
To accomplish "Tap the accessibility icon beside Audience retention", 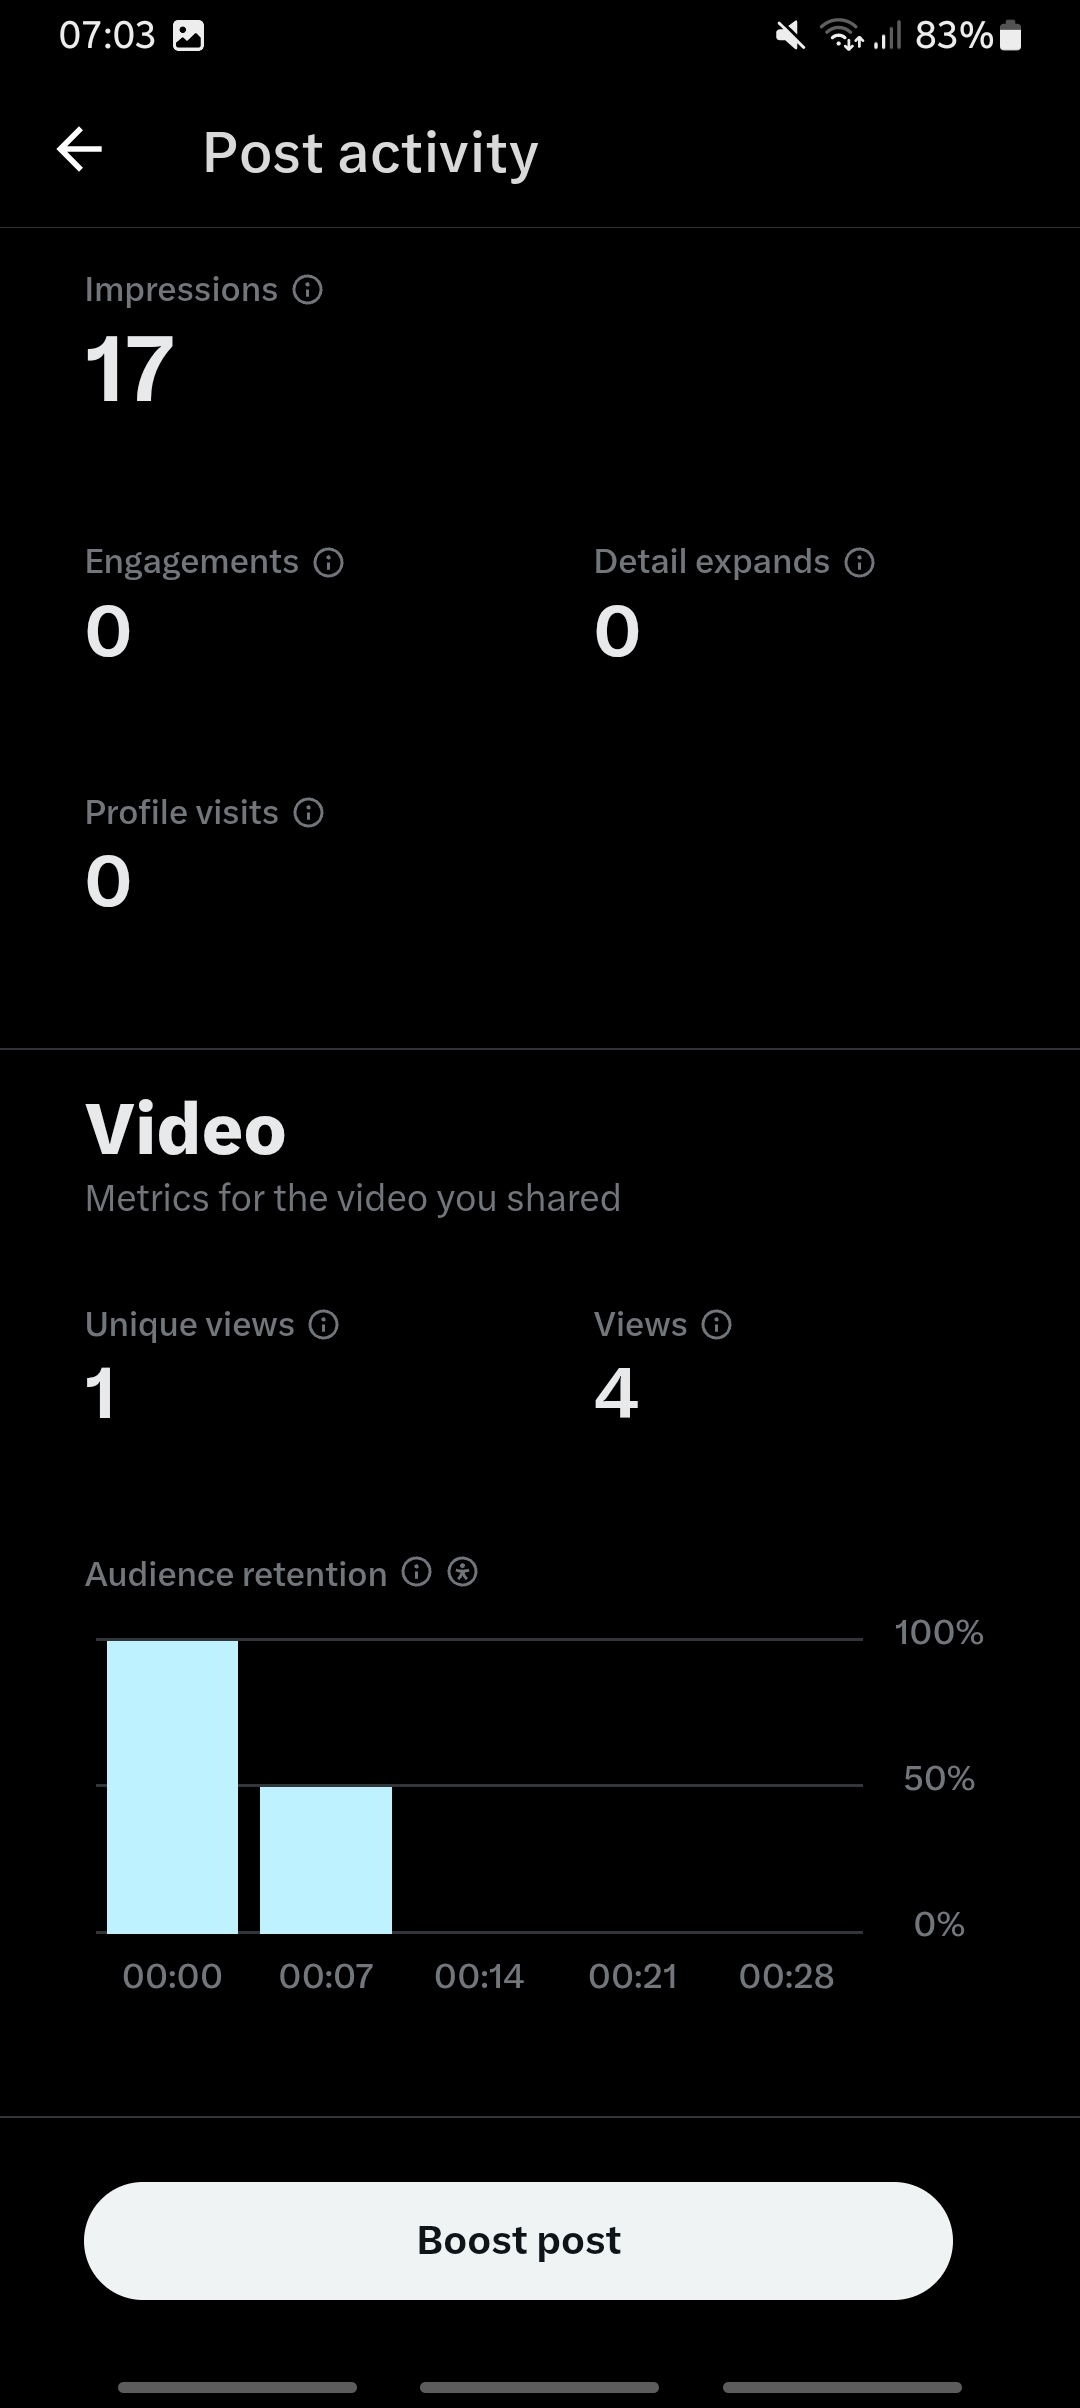I will point(462,1572).
